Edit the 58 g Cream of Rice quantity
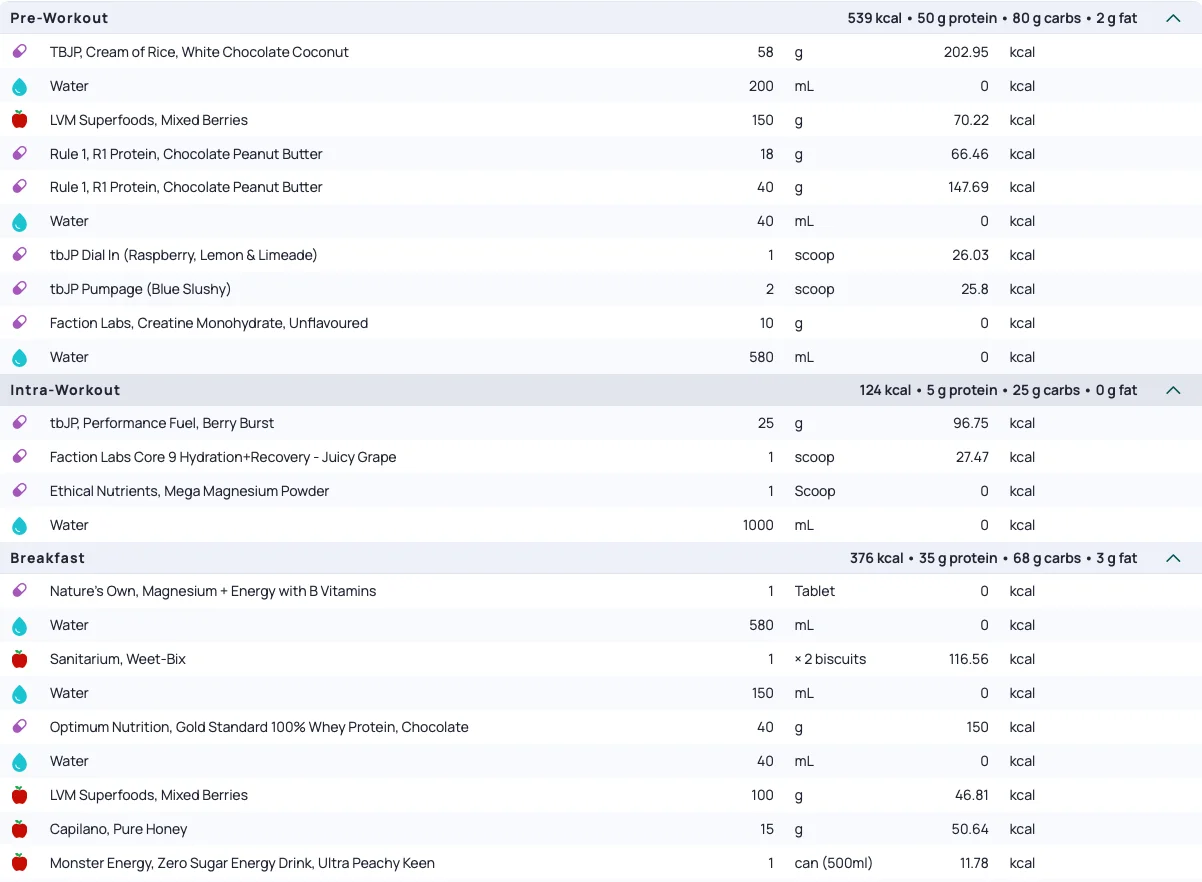 coord(765,52)
